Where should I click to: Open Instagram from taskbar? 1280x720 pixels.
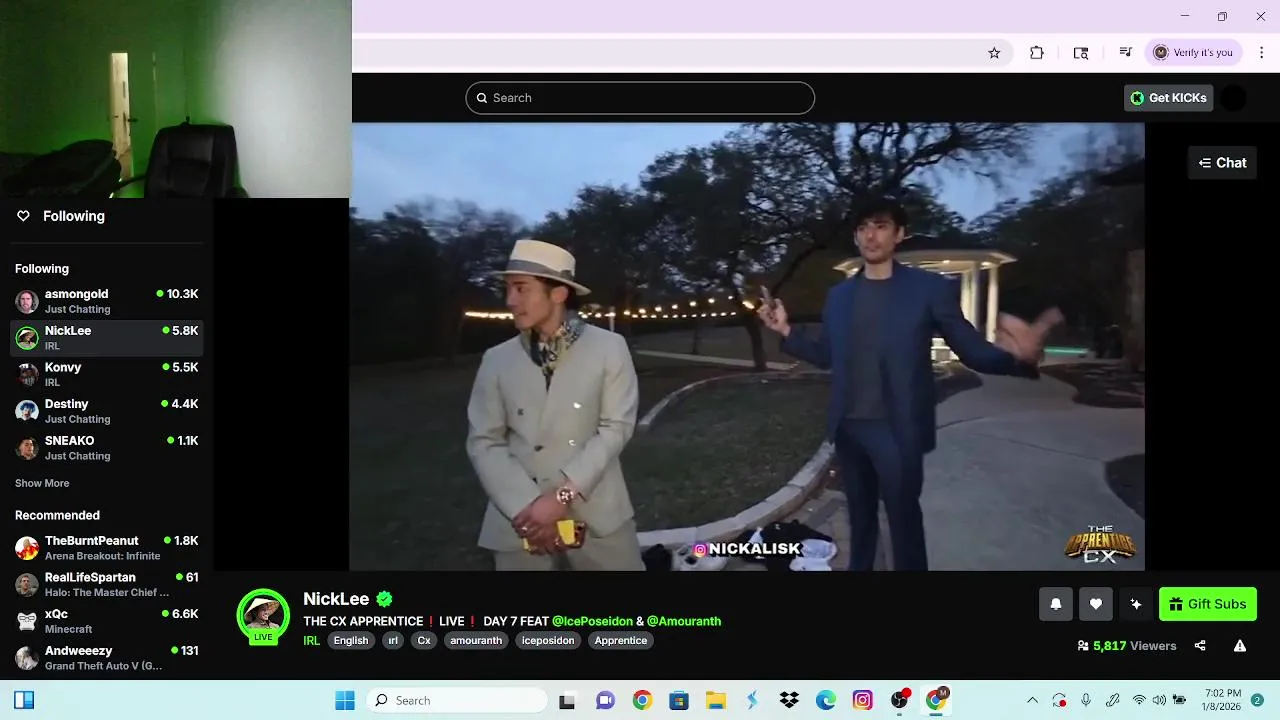(x=863, y=700)
